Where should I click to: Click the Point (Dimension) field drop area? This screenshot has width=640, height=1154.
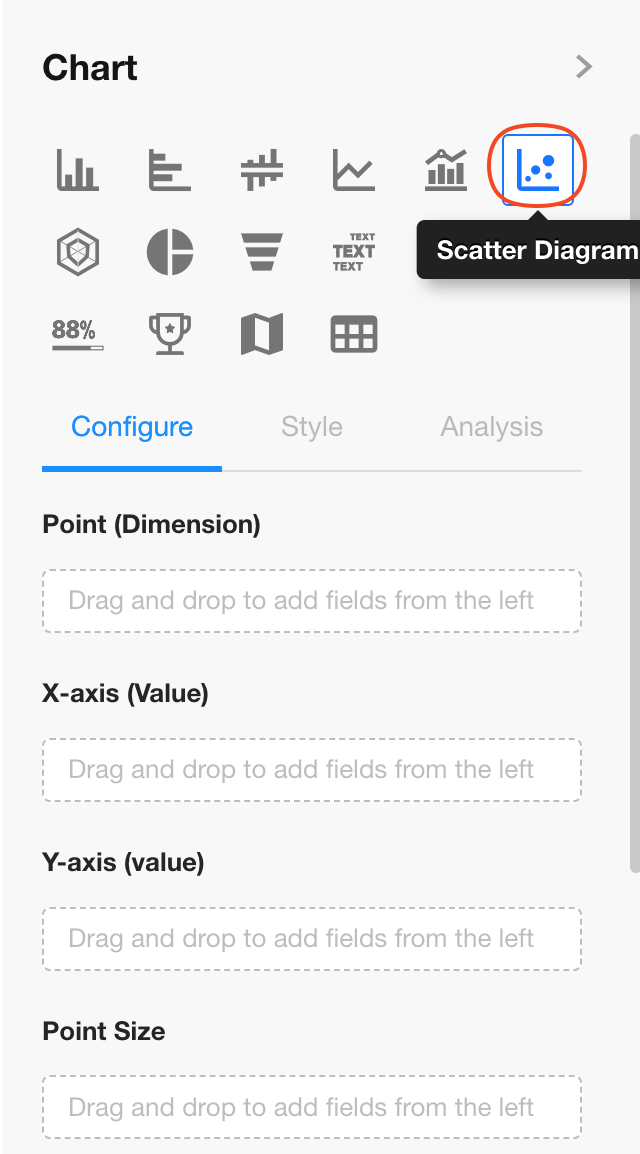point(312,601)
